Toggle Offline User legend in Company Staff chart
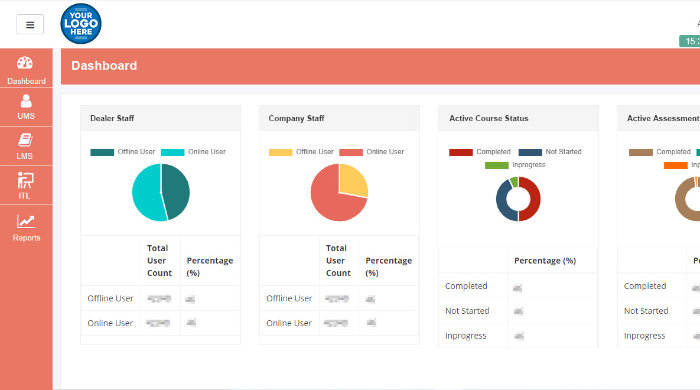 tap(301, 152)
